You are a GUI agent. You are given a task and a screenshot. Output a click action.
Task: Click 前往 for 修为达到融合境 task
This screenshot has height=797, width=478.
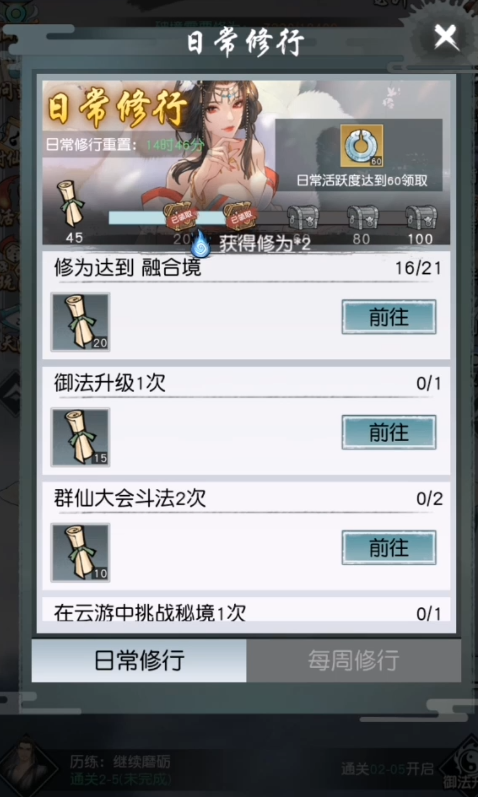click(x=389, y=317)
